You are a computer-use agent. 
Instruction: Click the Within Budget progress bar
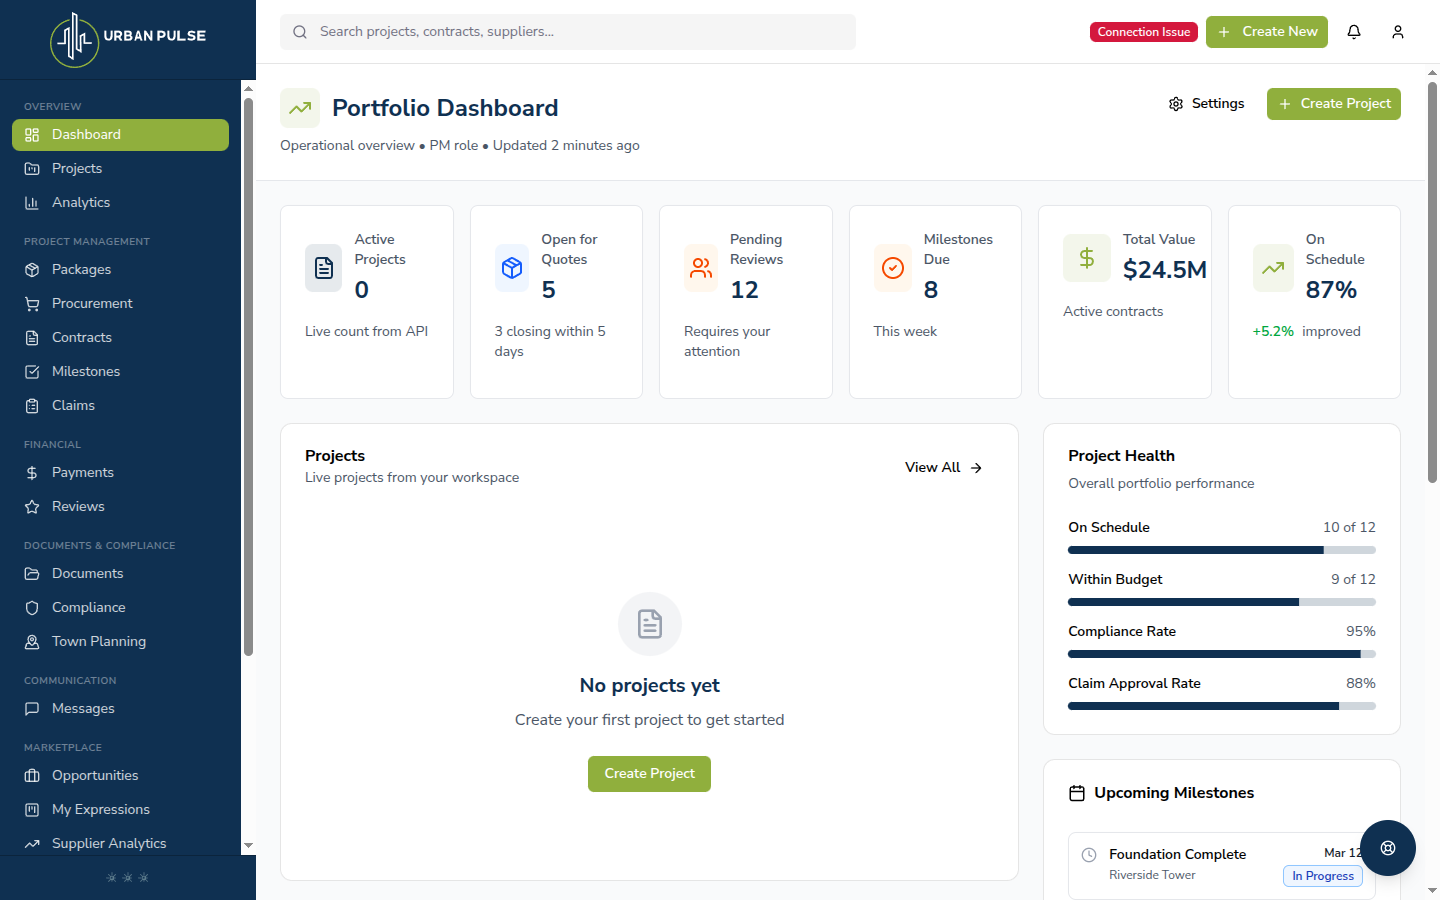tap(1222, 602)
